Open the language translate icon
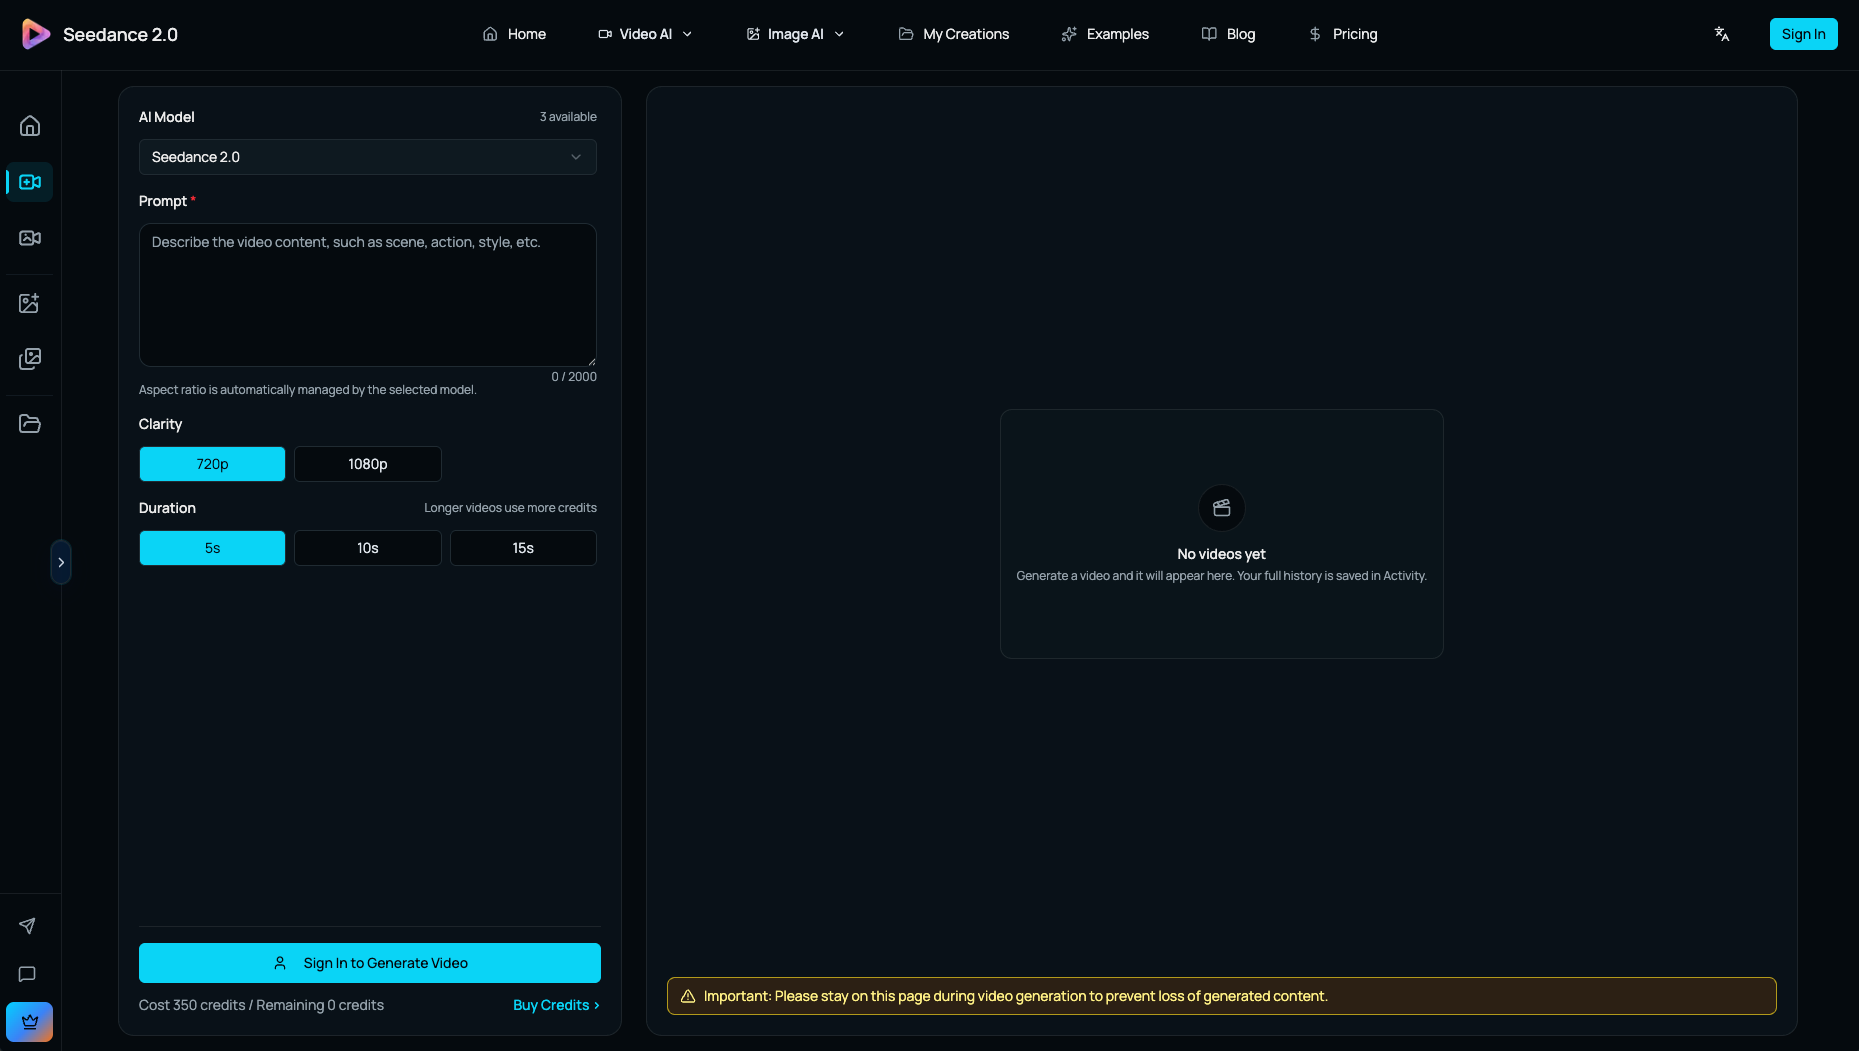This screenshot has height=1051, width=1859. tap(1722, 33)
